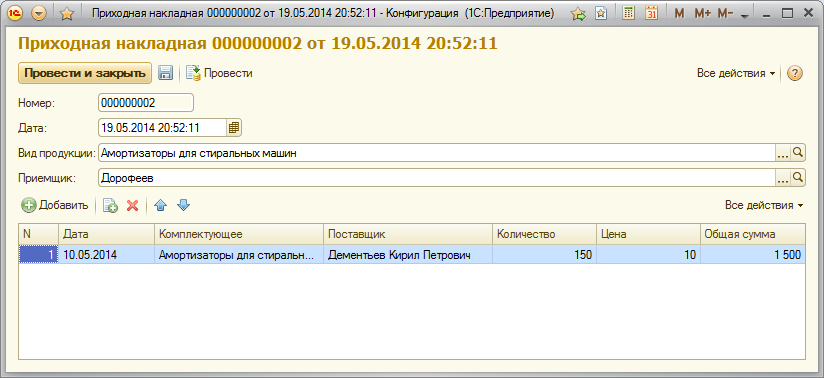This screenshot has height=378, width=824.
Task: Click the Вид продукции input field
Action: pos(437,153)
